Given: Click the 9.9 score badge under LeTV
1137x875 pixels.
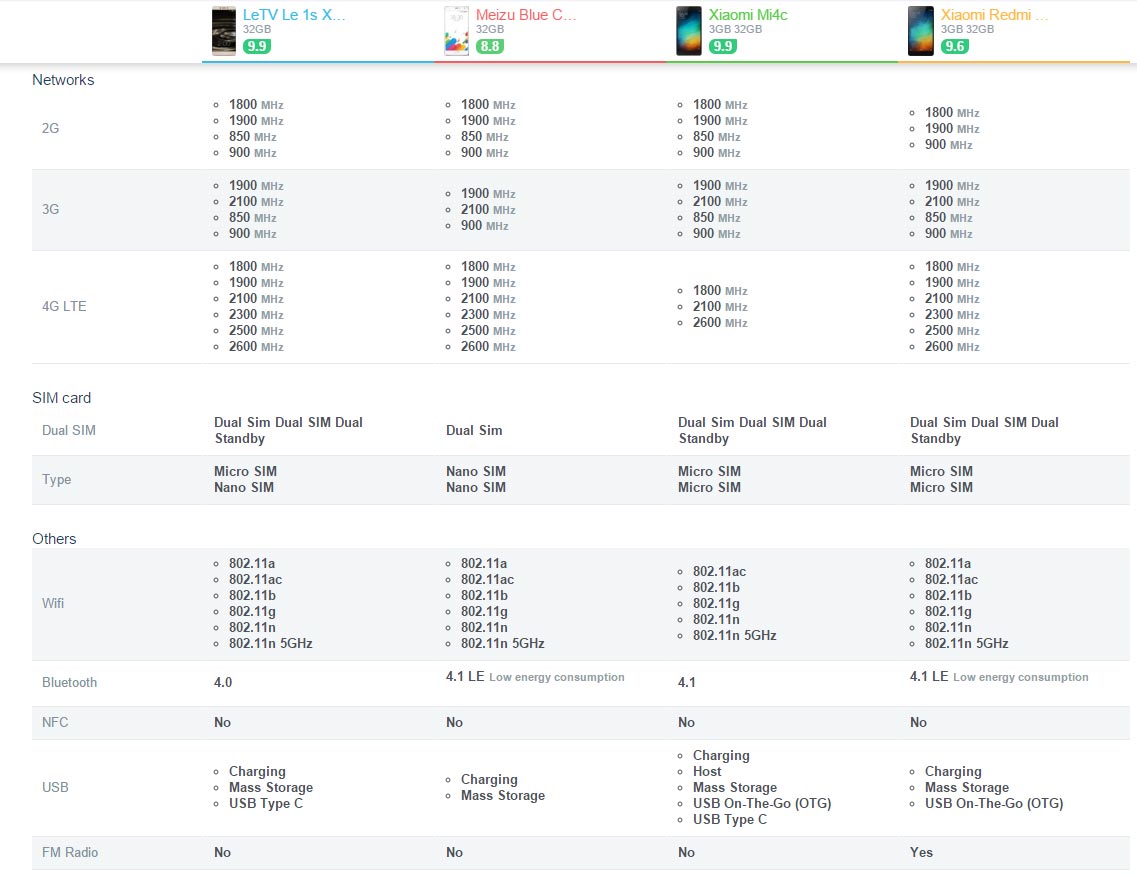Looking at the screenshot, I should 257,46.
